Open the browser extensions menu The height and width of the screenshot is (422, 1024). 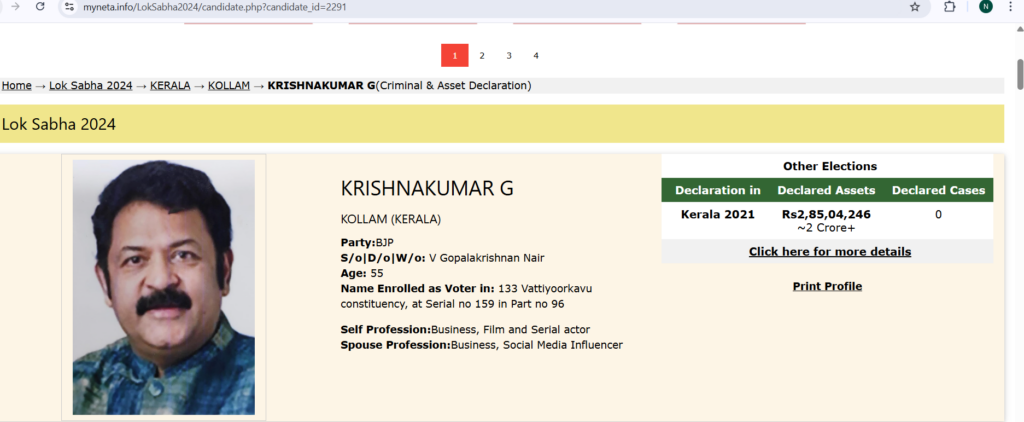point(950,7)
